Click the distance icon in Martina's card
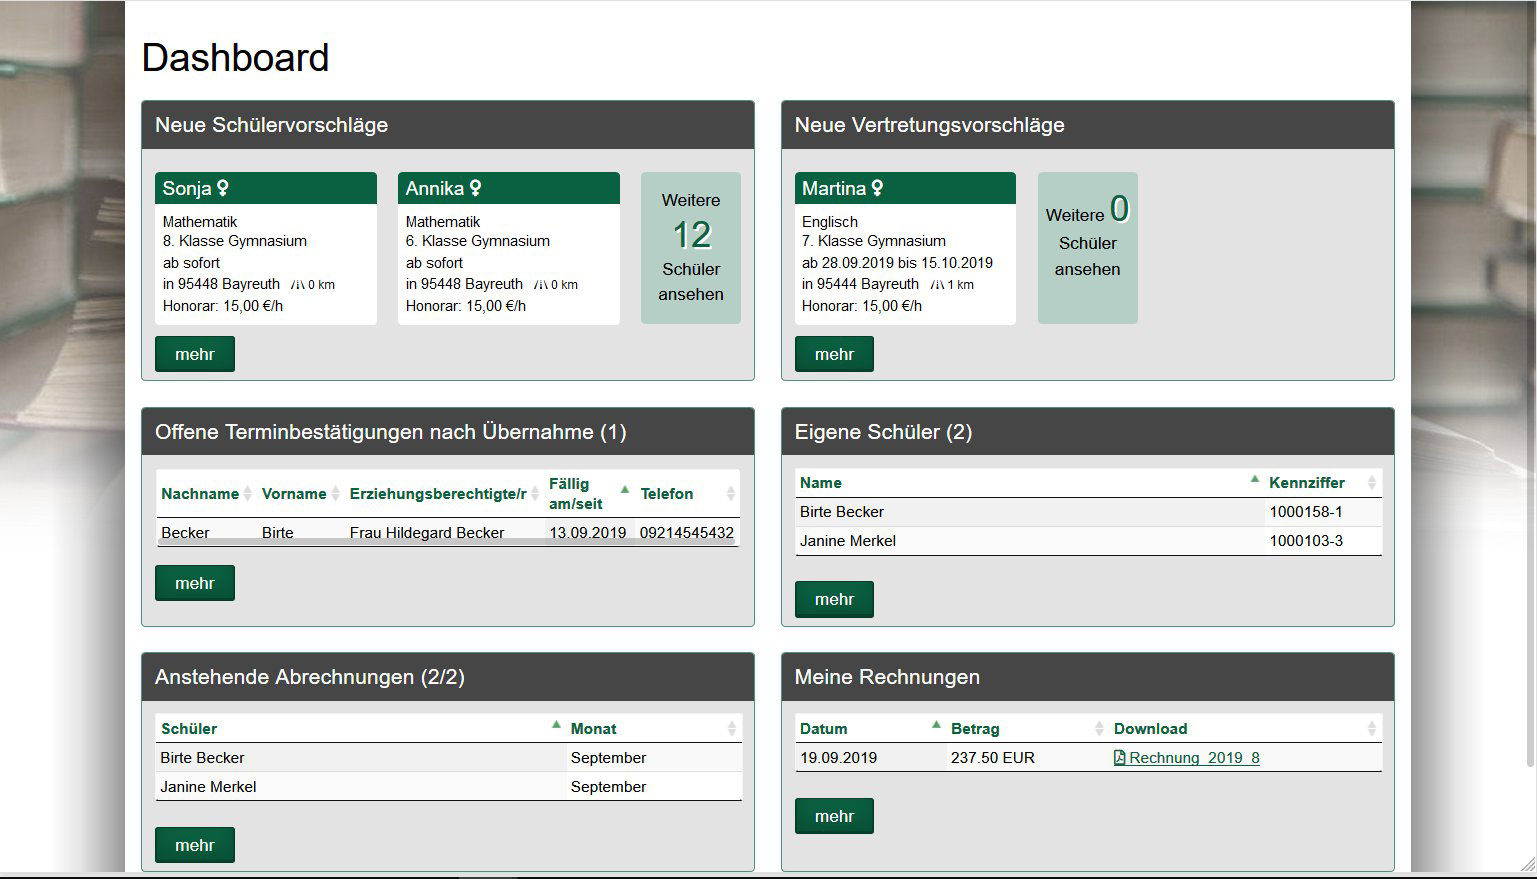The height and width of the screenshot is (879, 1537). click(x=936, y=285)
